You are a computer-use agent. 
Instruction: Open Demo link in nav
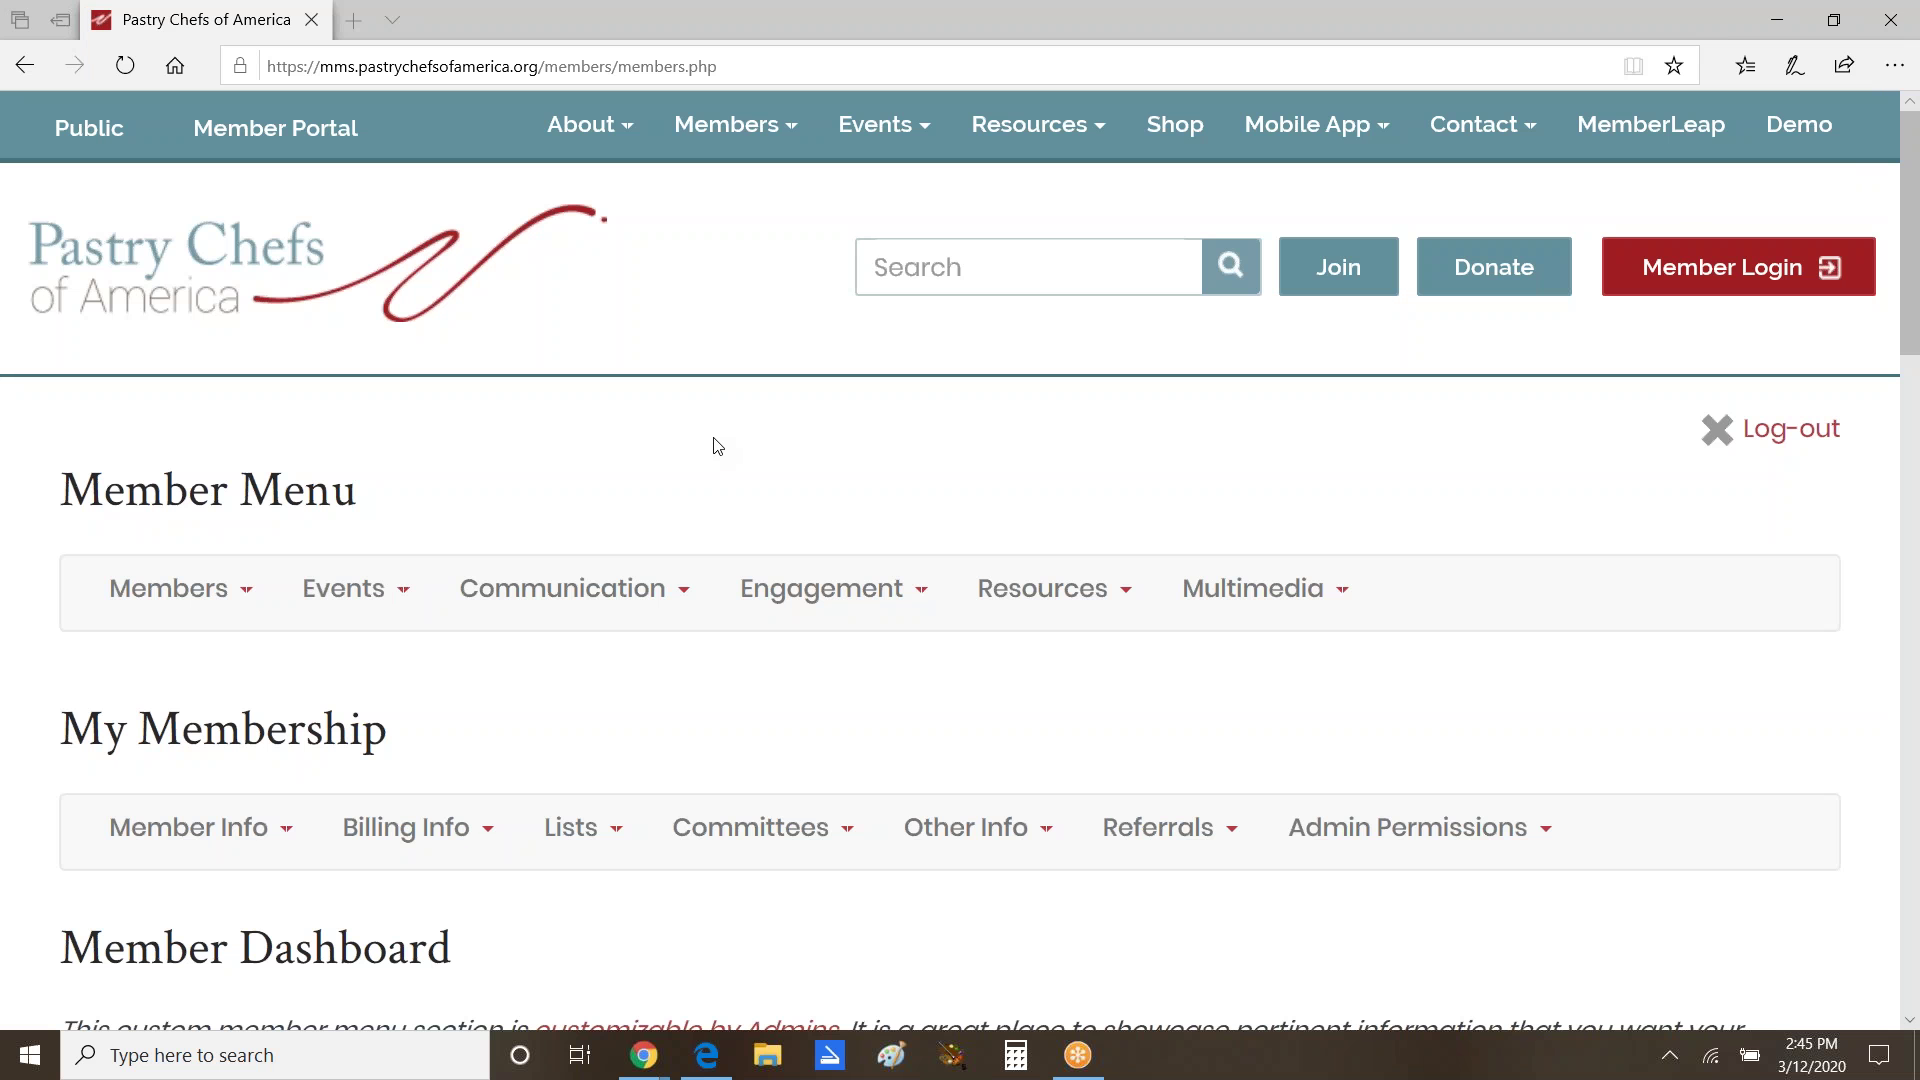(x=1799, y=125)
